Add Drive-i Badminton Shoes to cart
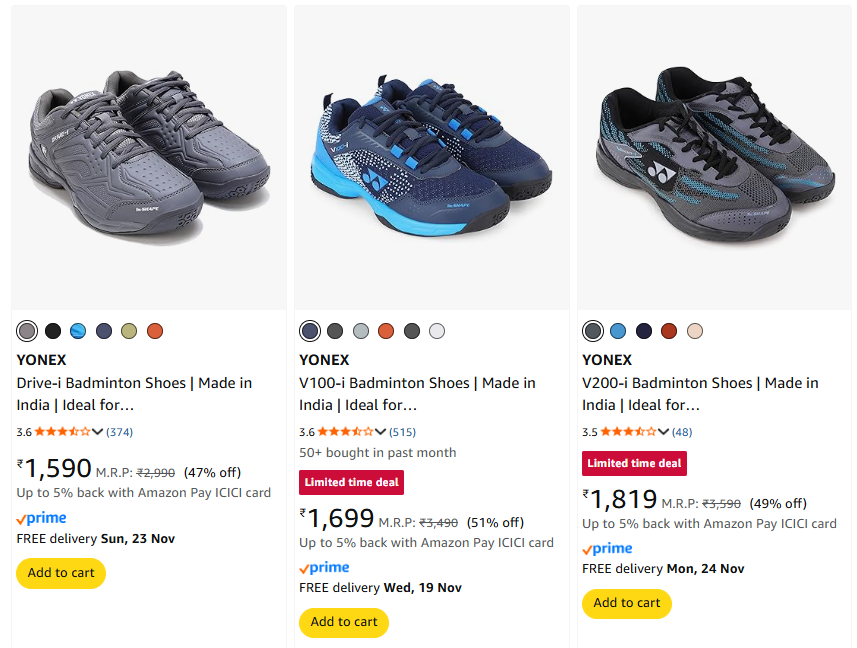 [x=61, y=573]
